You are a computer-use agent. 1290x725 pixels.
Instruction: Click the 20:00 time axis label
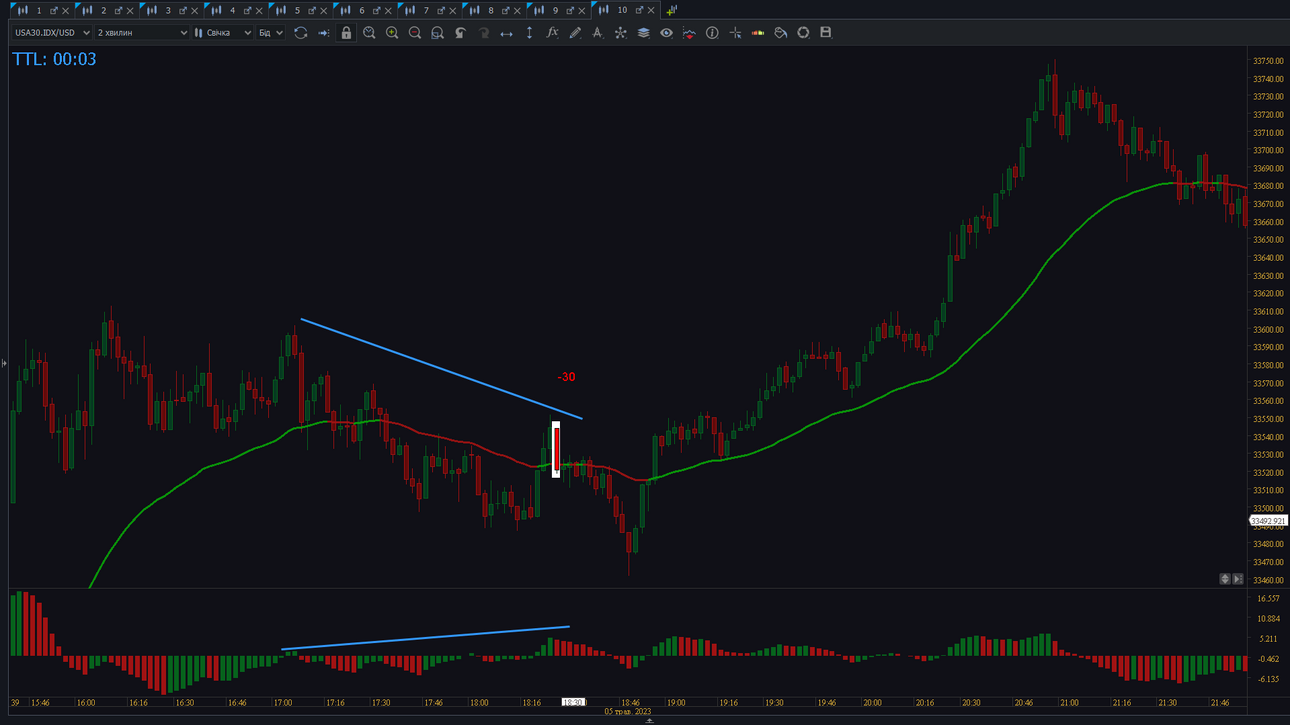click(872, 703)
